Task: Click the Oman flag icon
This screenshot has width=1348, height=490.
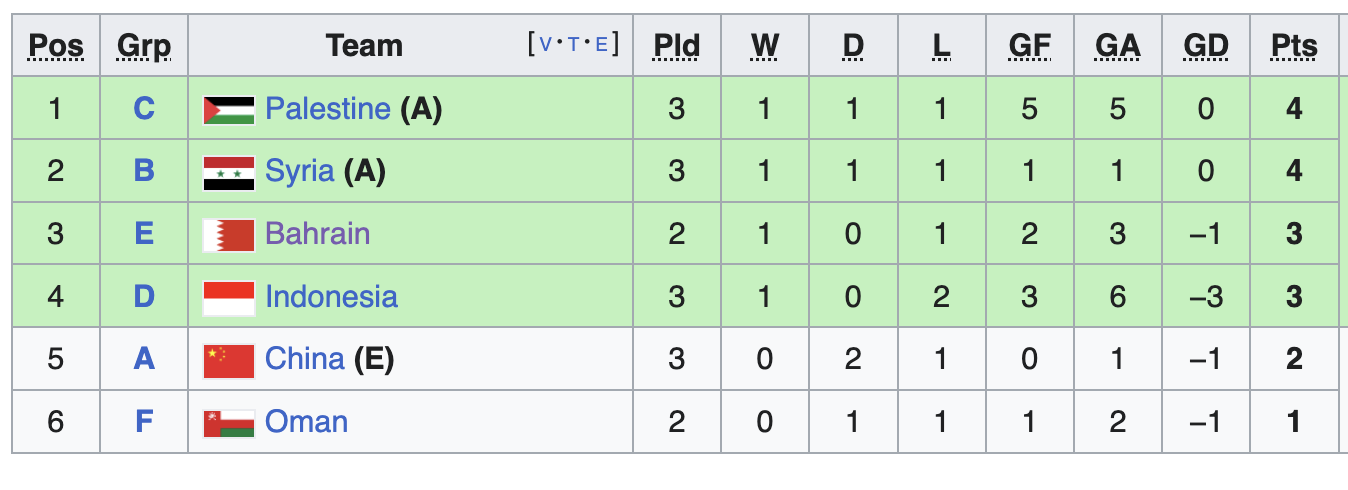Action: [x=228, y=423]
